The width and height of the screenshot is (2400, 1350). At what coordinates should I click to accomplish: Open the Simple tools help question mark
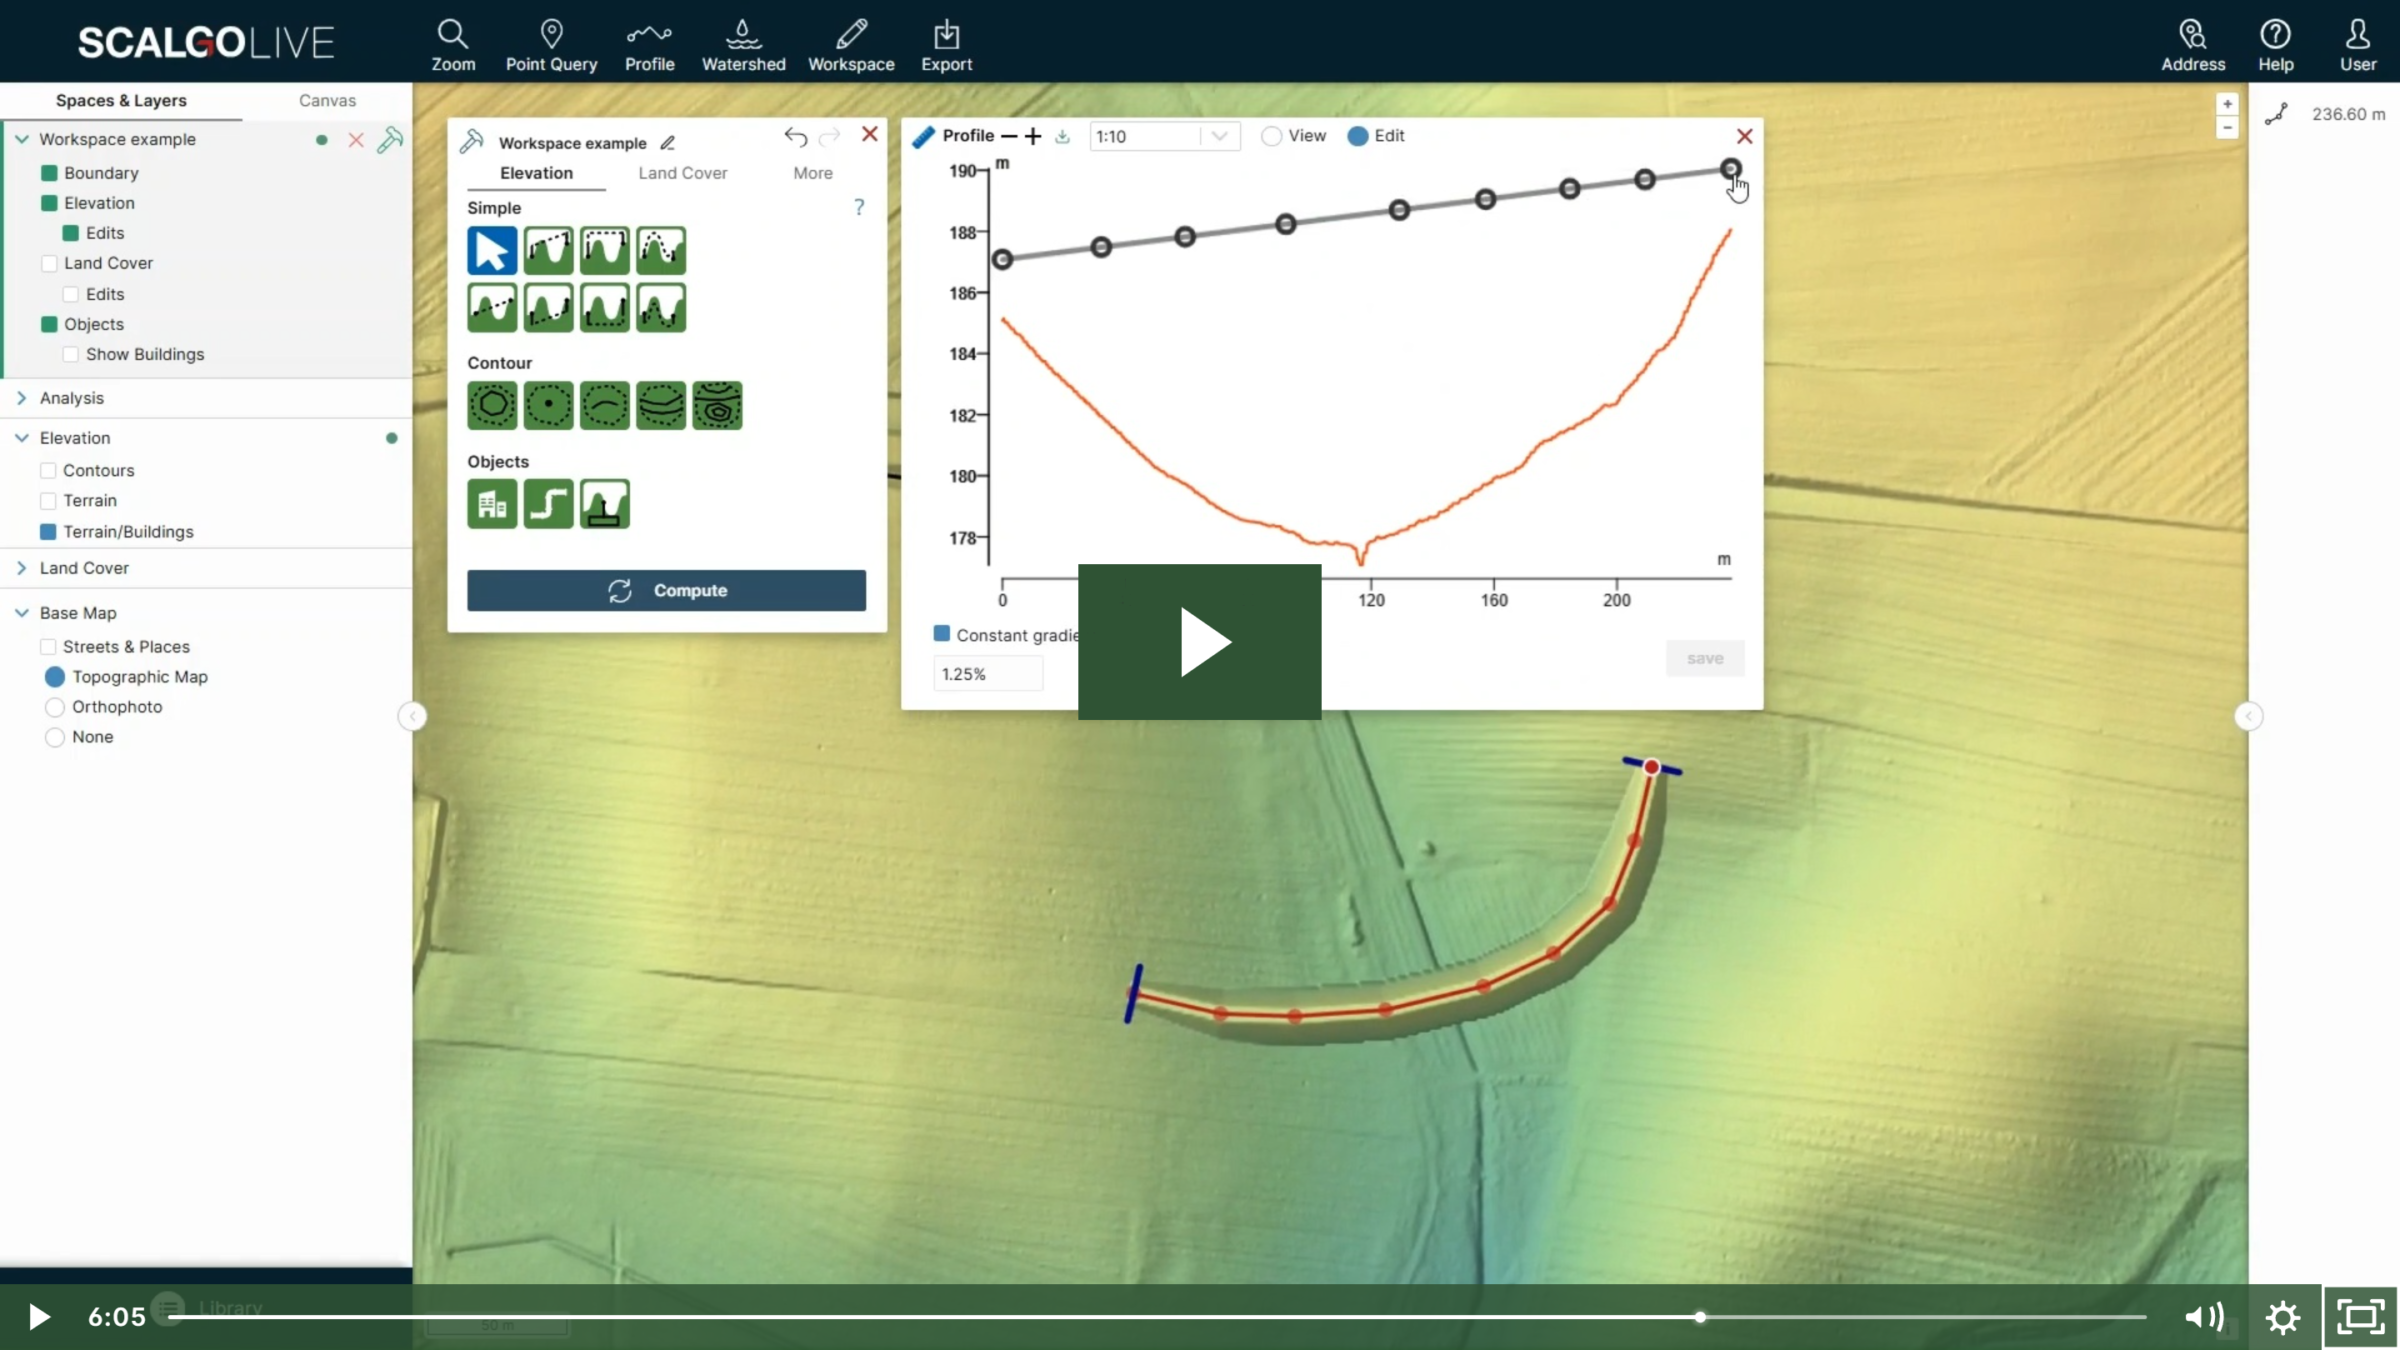(859, 207)
